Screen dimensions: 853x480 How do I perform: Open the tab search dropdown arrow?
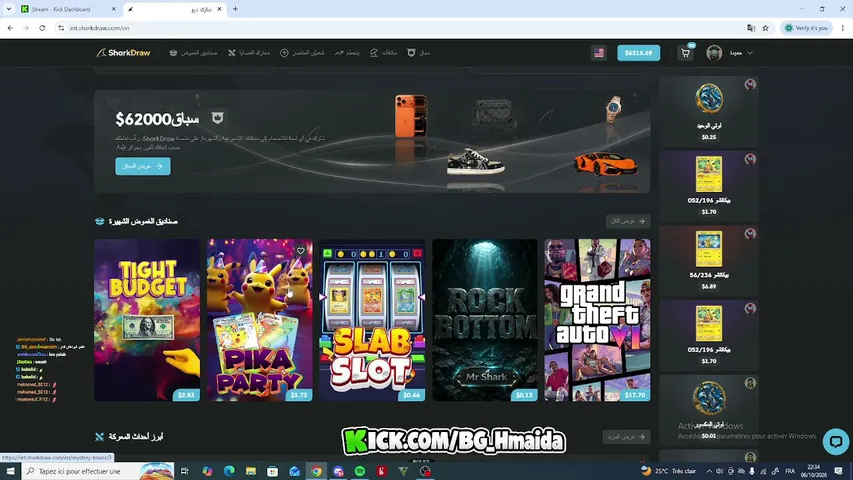(9, 9)
